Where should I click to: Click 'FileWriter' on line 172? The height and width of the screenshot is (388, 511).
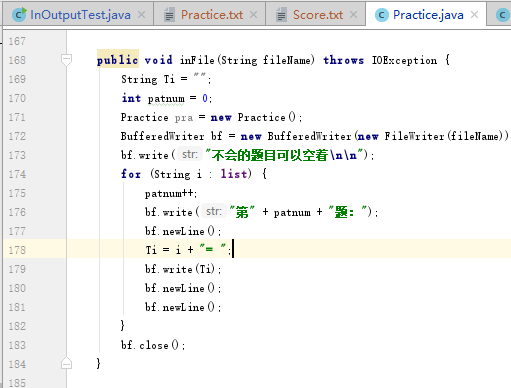[414, 136]
